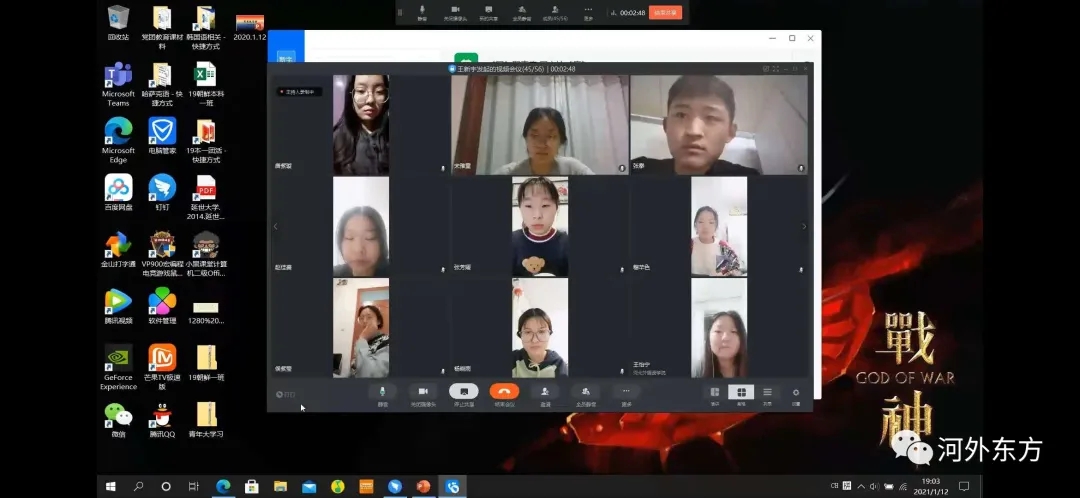Screen dimensions: 1080x498
Task: Click the orange end meeting hang-up button
Action: (x=504, y=392)
